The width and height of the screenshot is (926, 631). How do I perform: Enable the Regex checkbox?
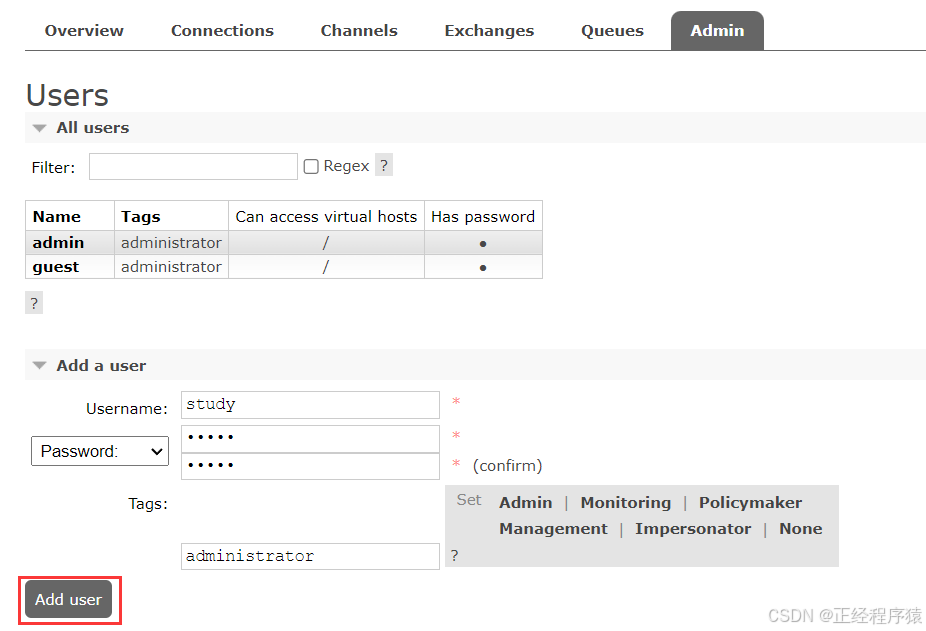311,167
